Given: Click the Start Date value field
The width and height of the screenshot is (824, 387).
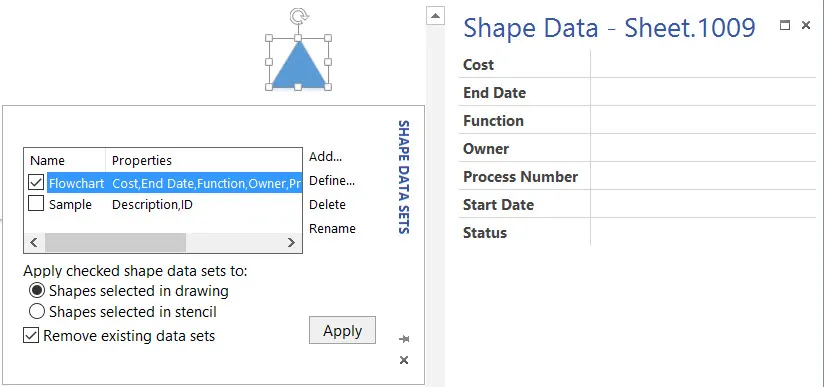Looking at the screenshot, I should pos(703,204).
